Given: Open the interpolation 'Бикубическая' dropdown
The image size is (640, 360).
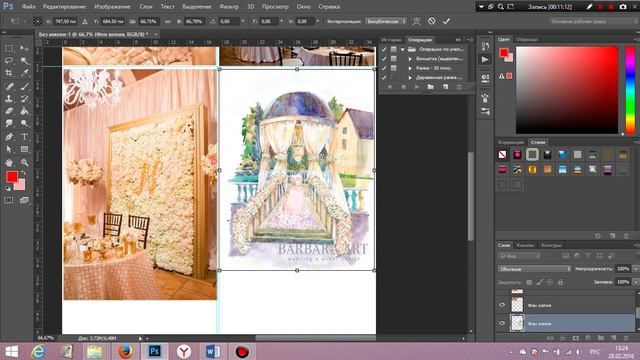Looking at the screenshot, I should (386, 21).
